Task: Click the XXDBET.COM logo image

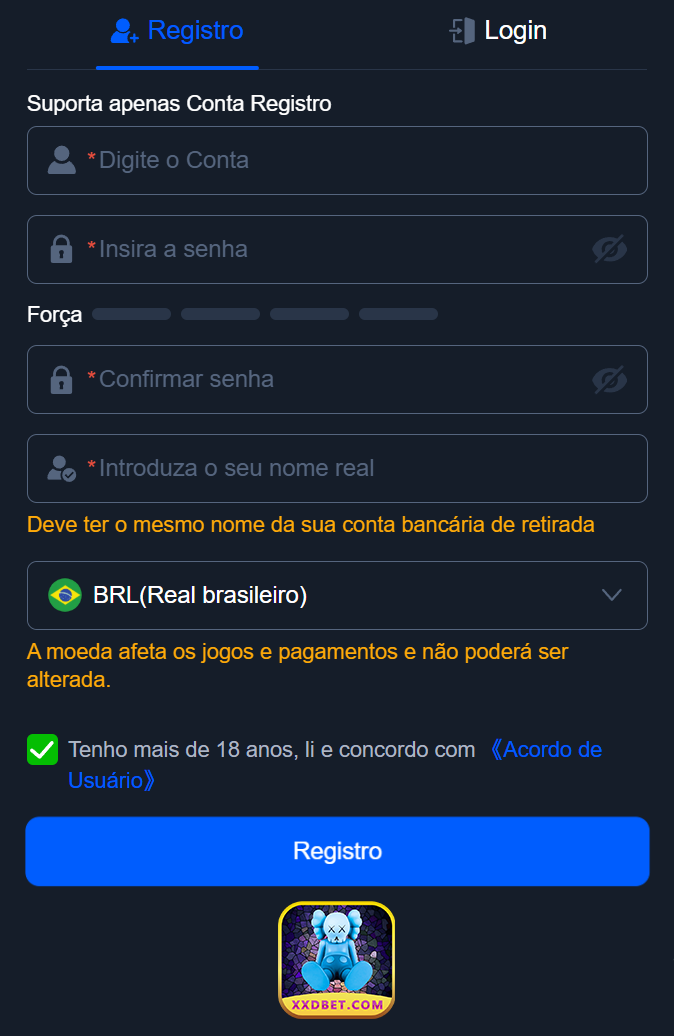Action: point(337,960)
